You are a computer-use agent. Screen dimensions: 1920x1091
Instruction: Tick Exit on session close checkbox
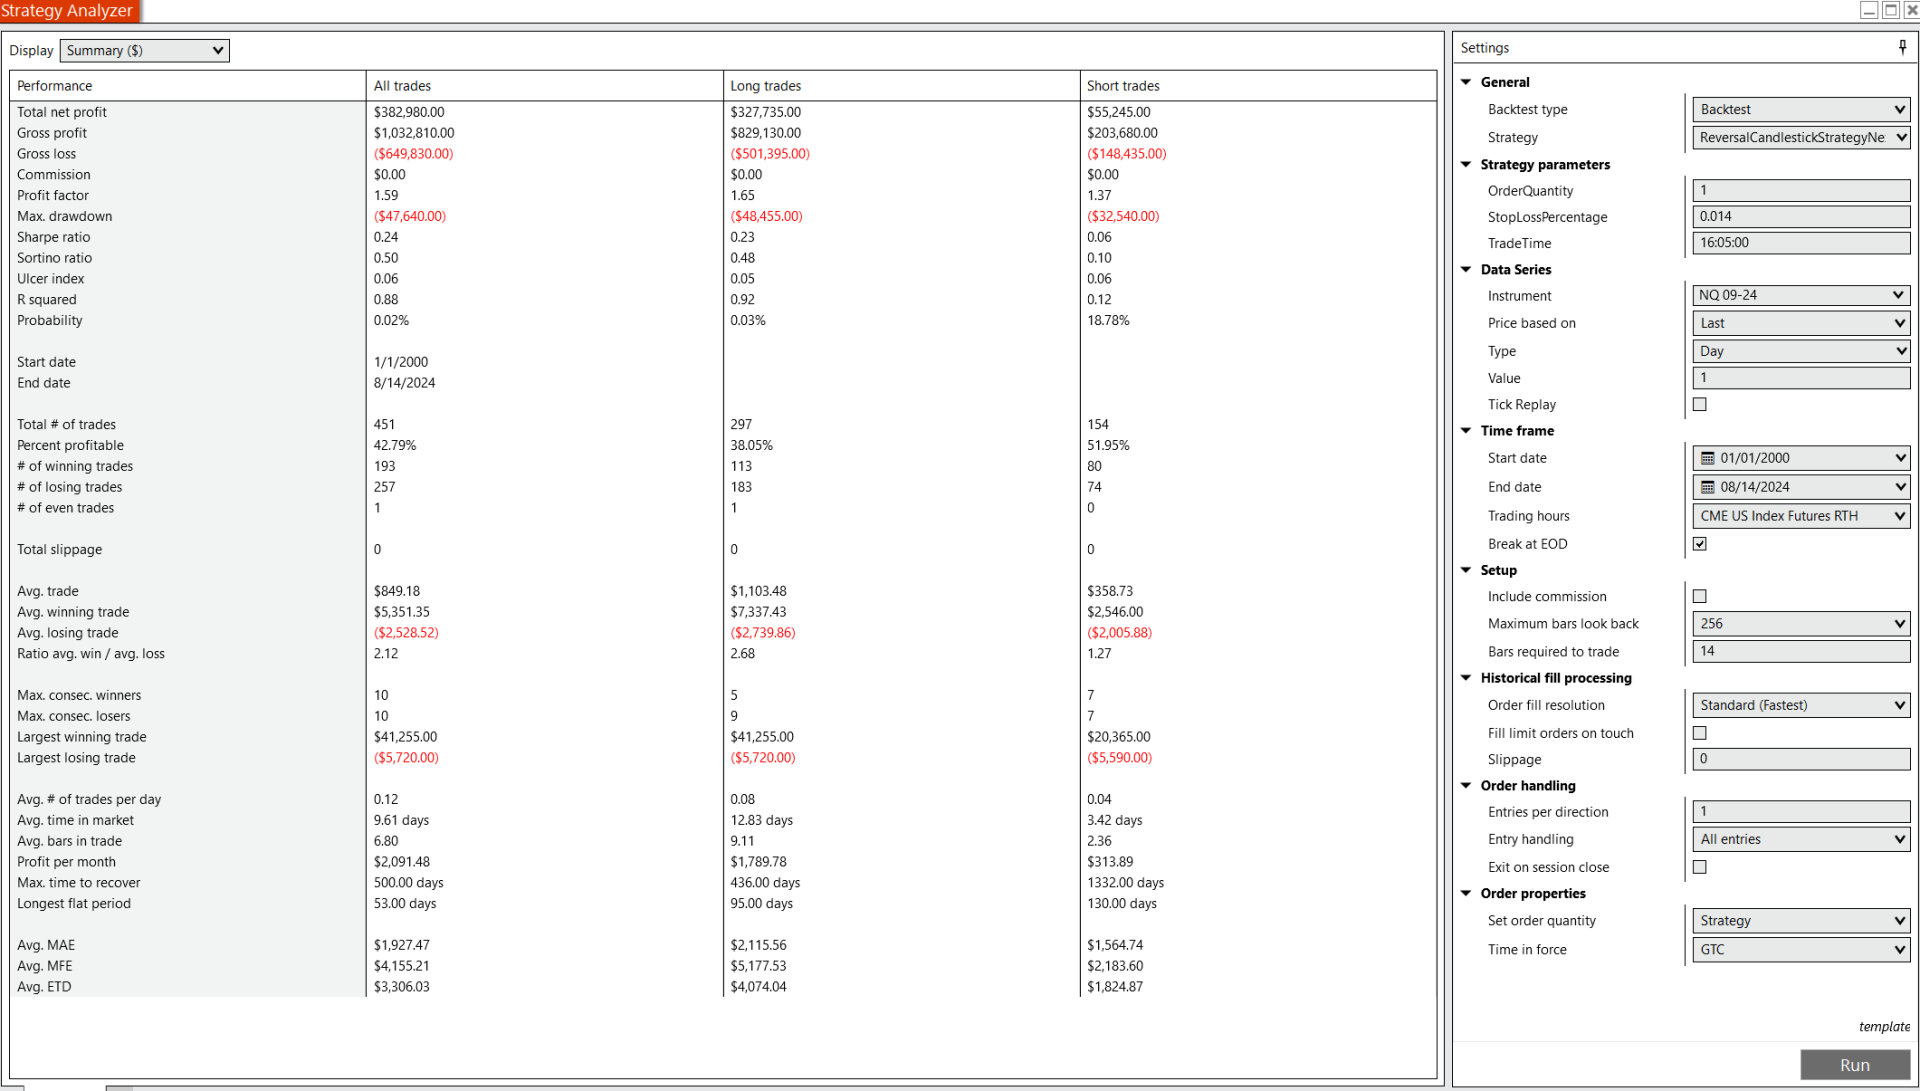point(1699,867)
